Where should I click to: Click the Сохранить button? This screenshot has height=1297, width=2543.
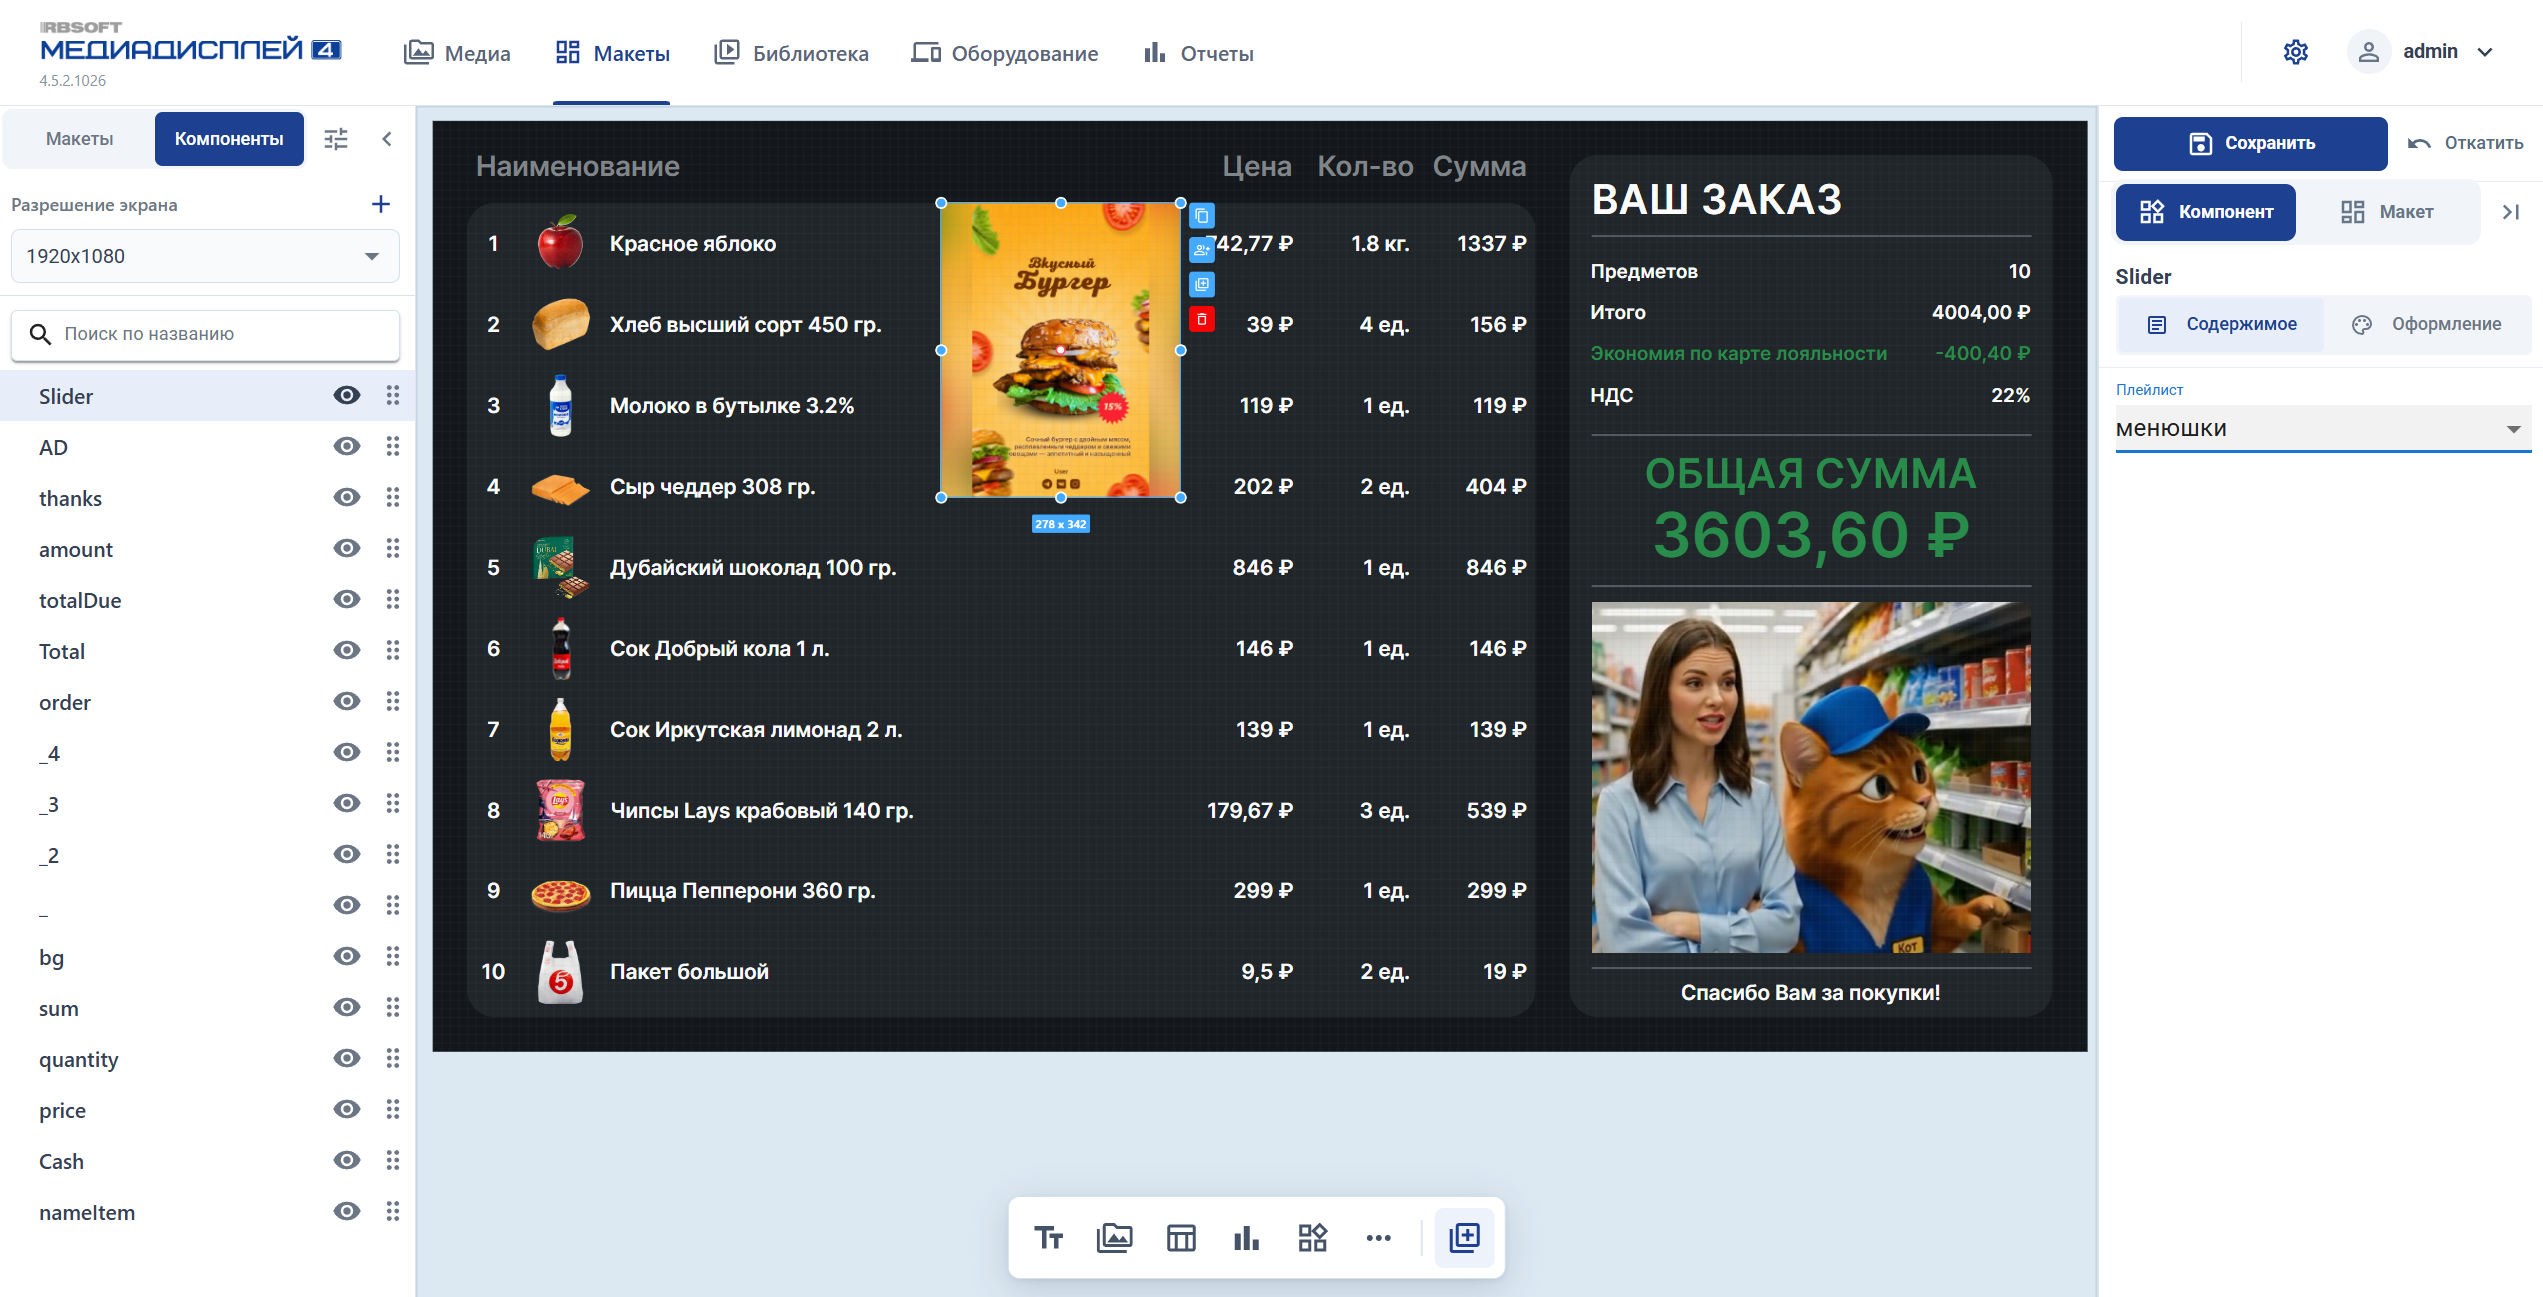click(x=2250, y=143)
